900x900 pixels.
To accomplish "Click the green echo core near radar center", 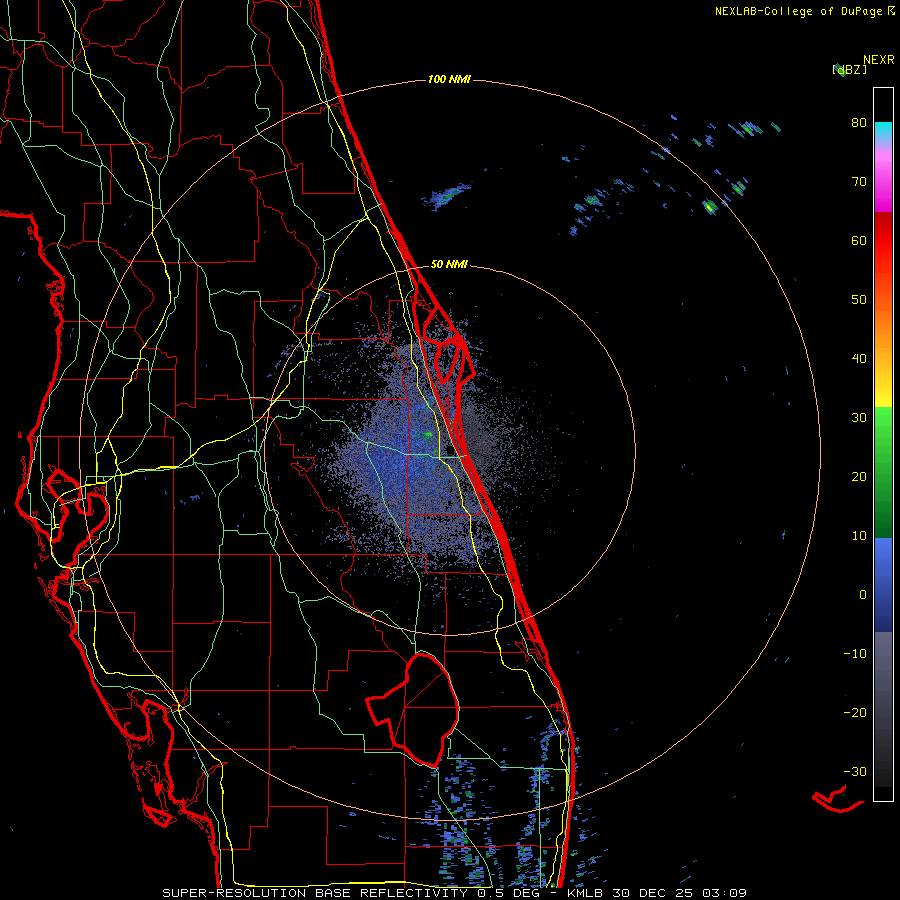I will pos(427,435).
